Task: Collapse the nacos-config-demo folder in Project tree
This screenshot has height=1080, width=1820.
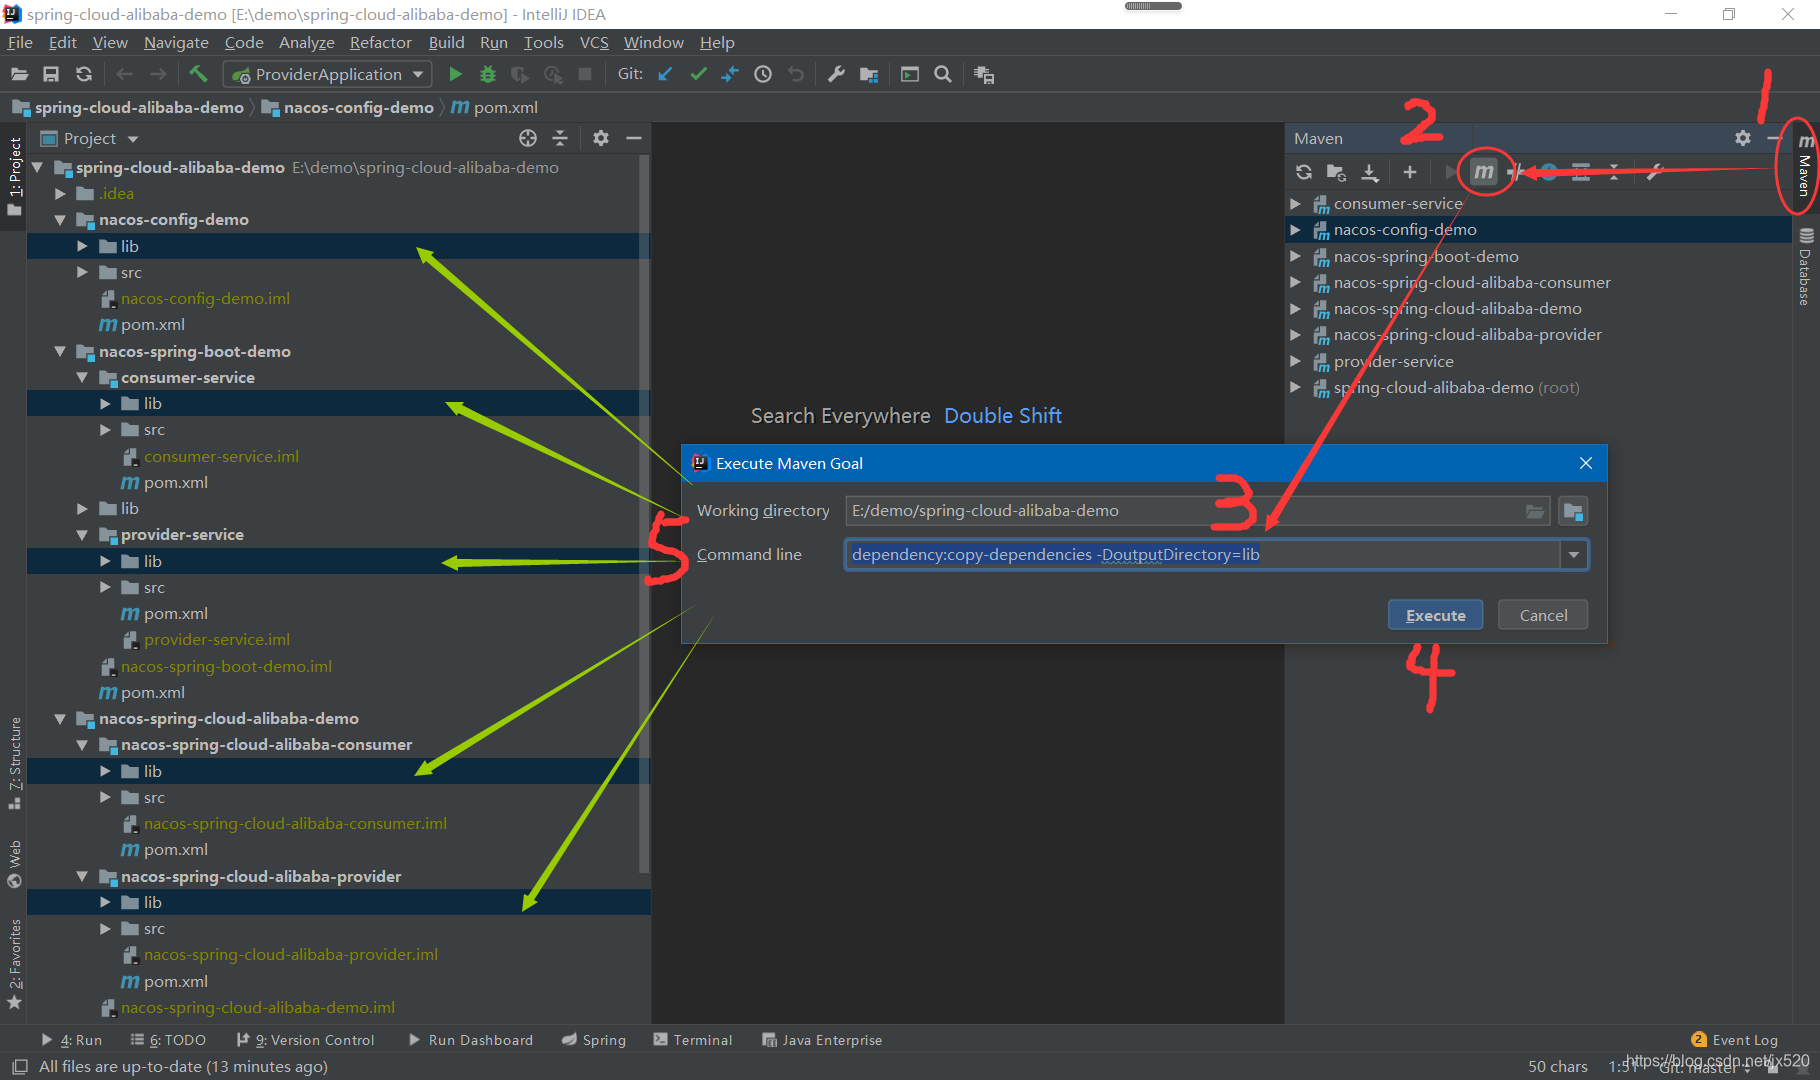Action: pos(60,219)
